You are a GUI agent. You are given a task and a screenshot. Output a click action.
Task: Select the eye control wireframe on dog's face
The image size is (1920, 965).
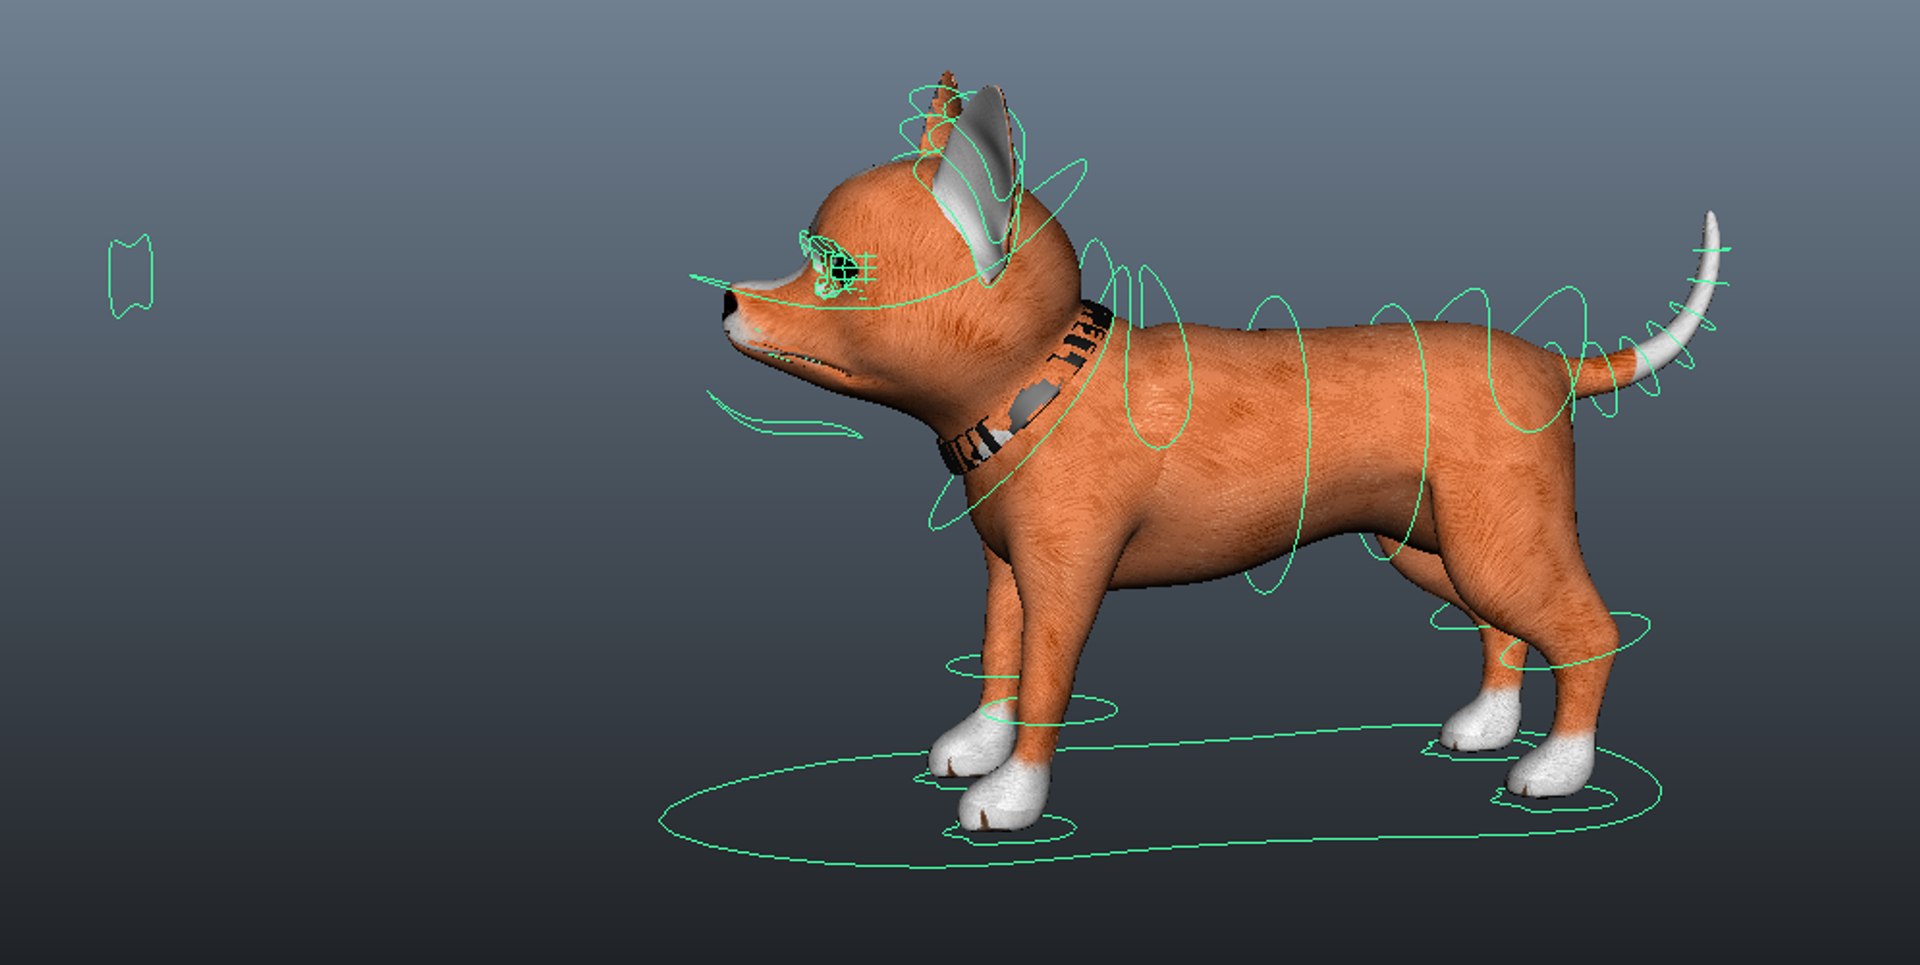(838, 267)
